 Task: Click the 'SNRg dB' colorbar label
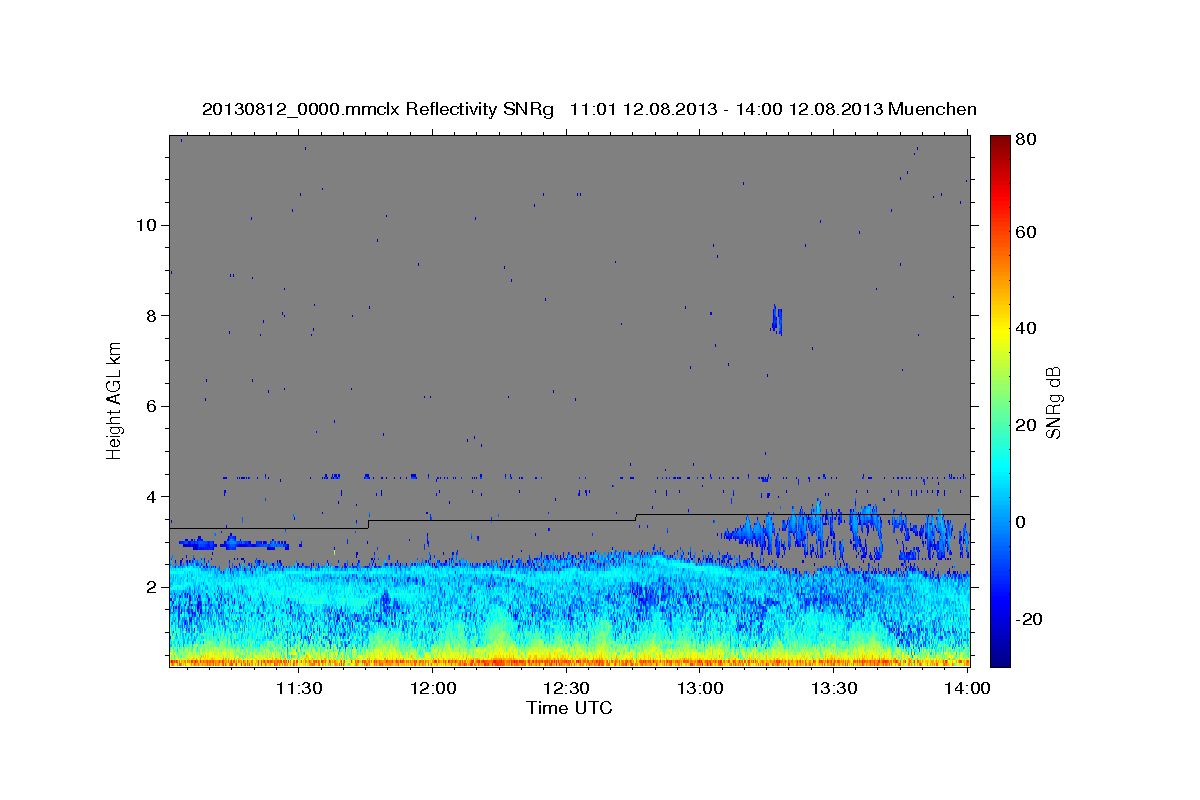[x=1052, y=403]
